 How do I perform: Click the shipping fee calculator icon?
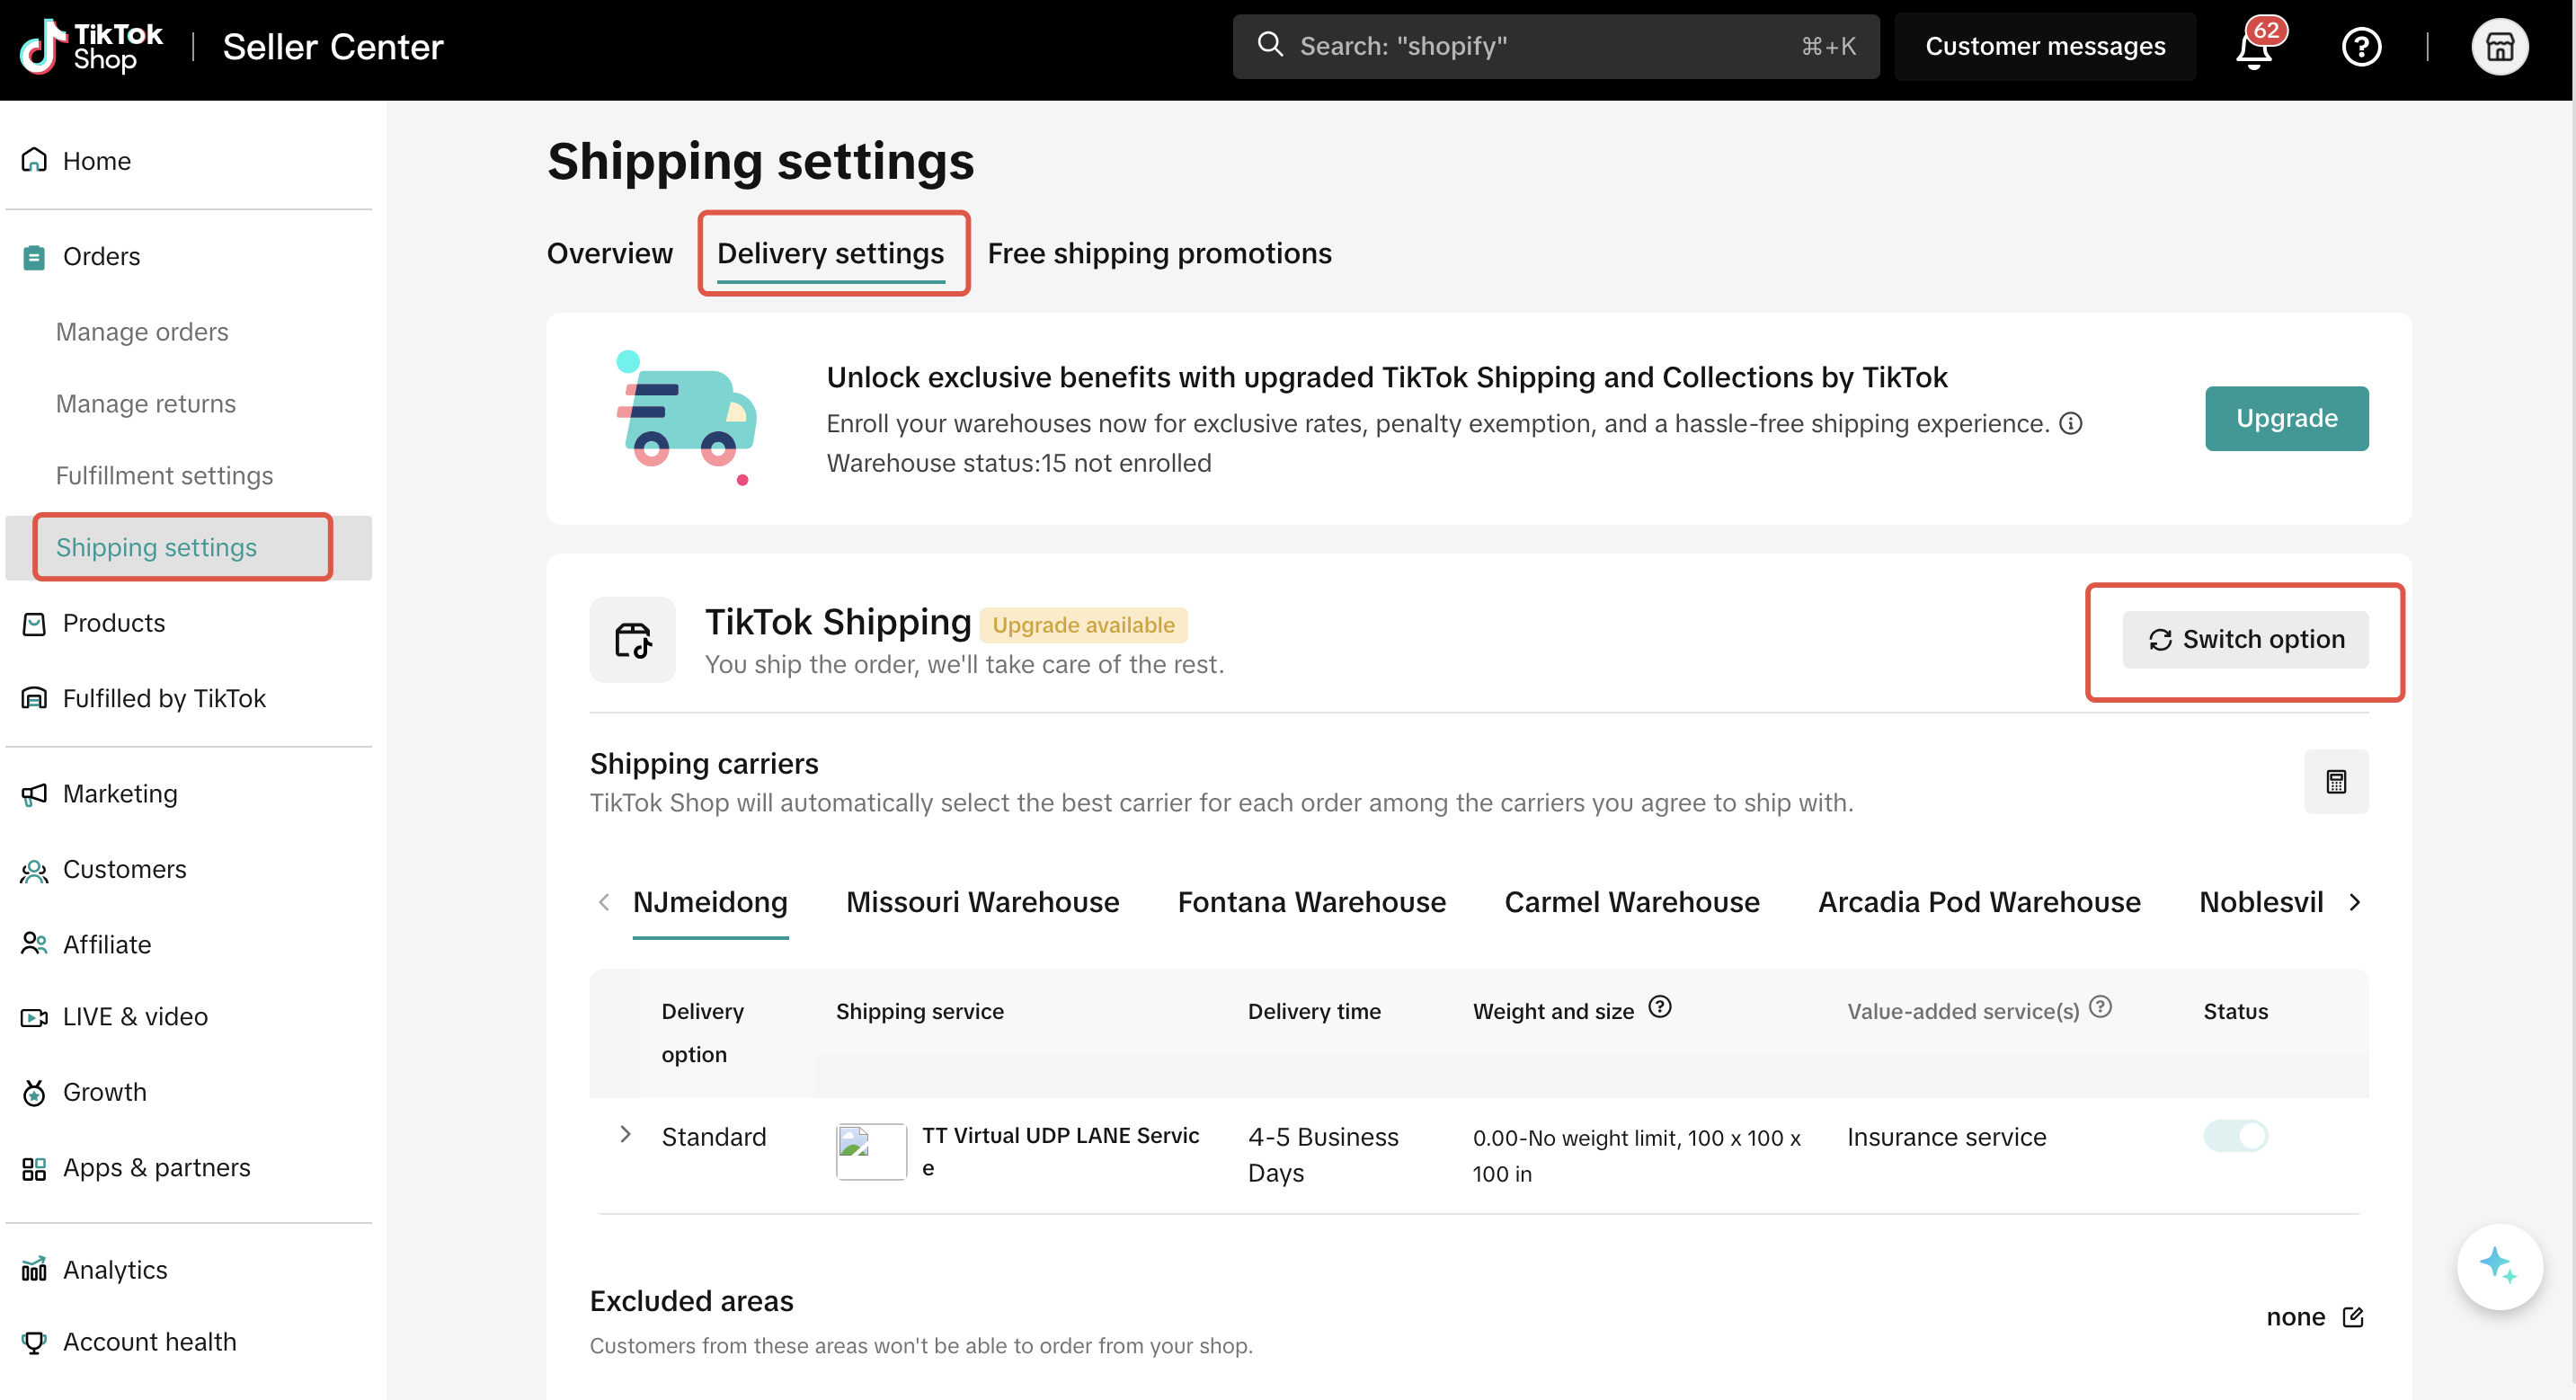(x=2336, y=781)
